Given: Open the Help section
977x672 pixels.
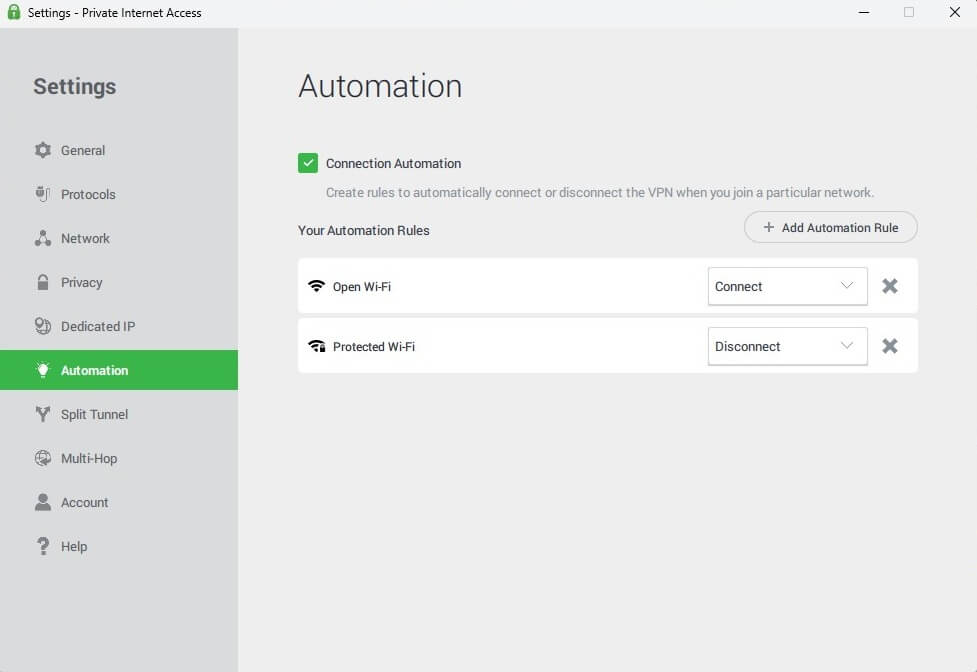Looking at the screenshot, I should point(74,546).
